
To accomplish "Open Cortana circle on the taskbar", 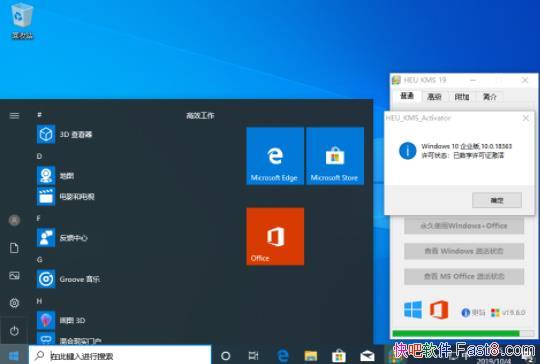I will click(226, 355).
